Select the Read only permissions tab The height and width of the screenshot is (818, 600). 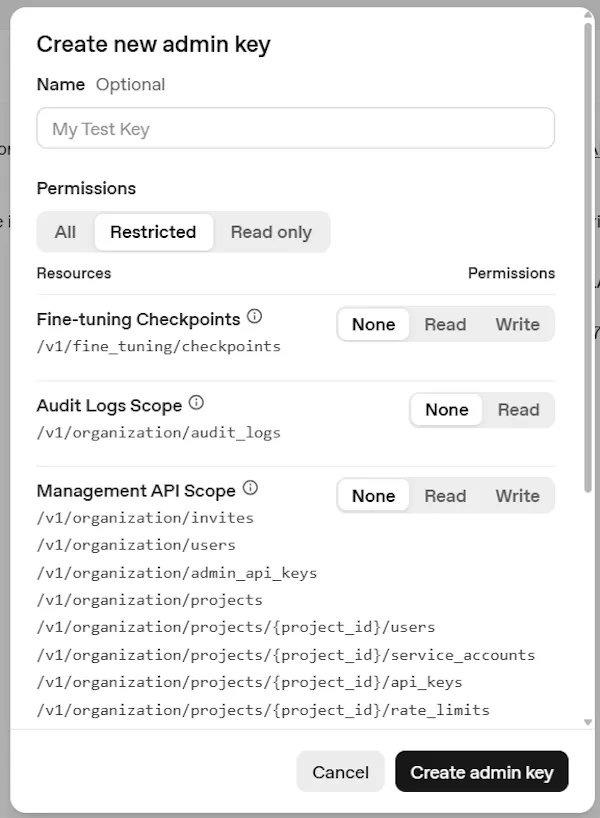tap(271, 232)
